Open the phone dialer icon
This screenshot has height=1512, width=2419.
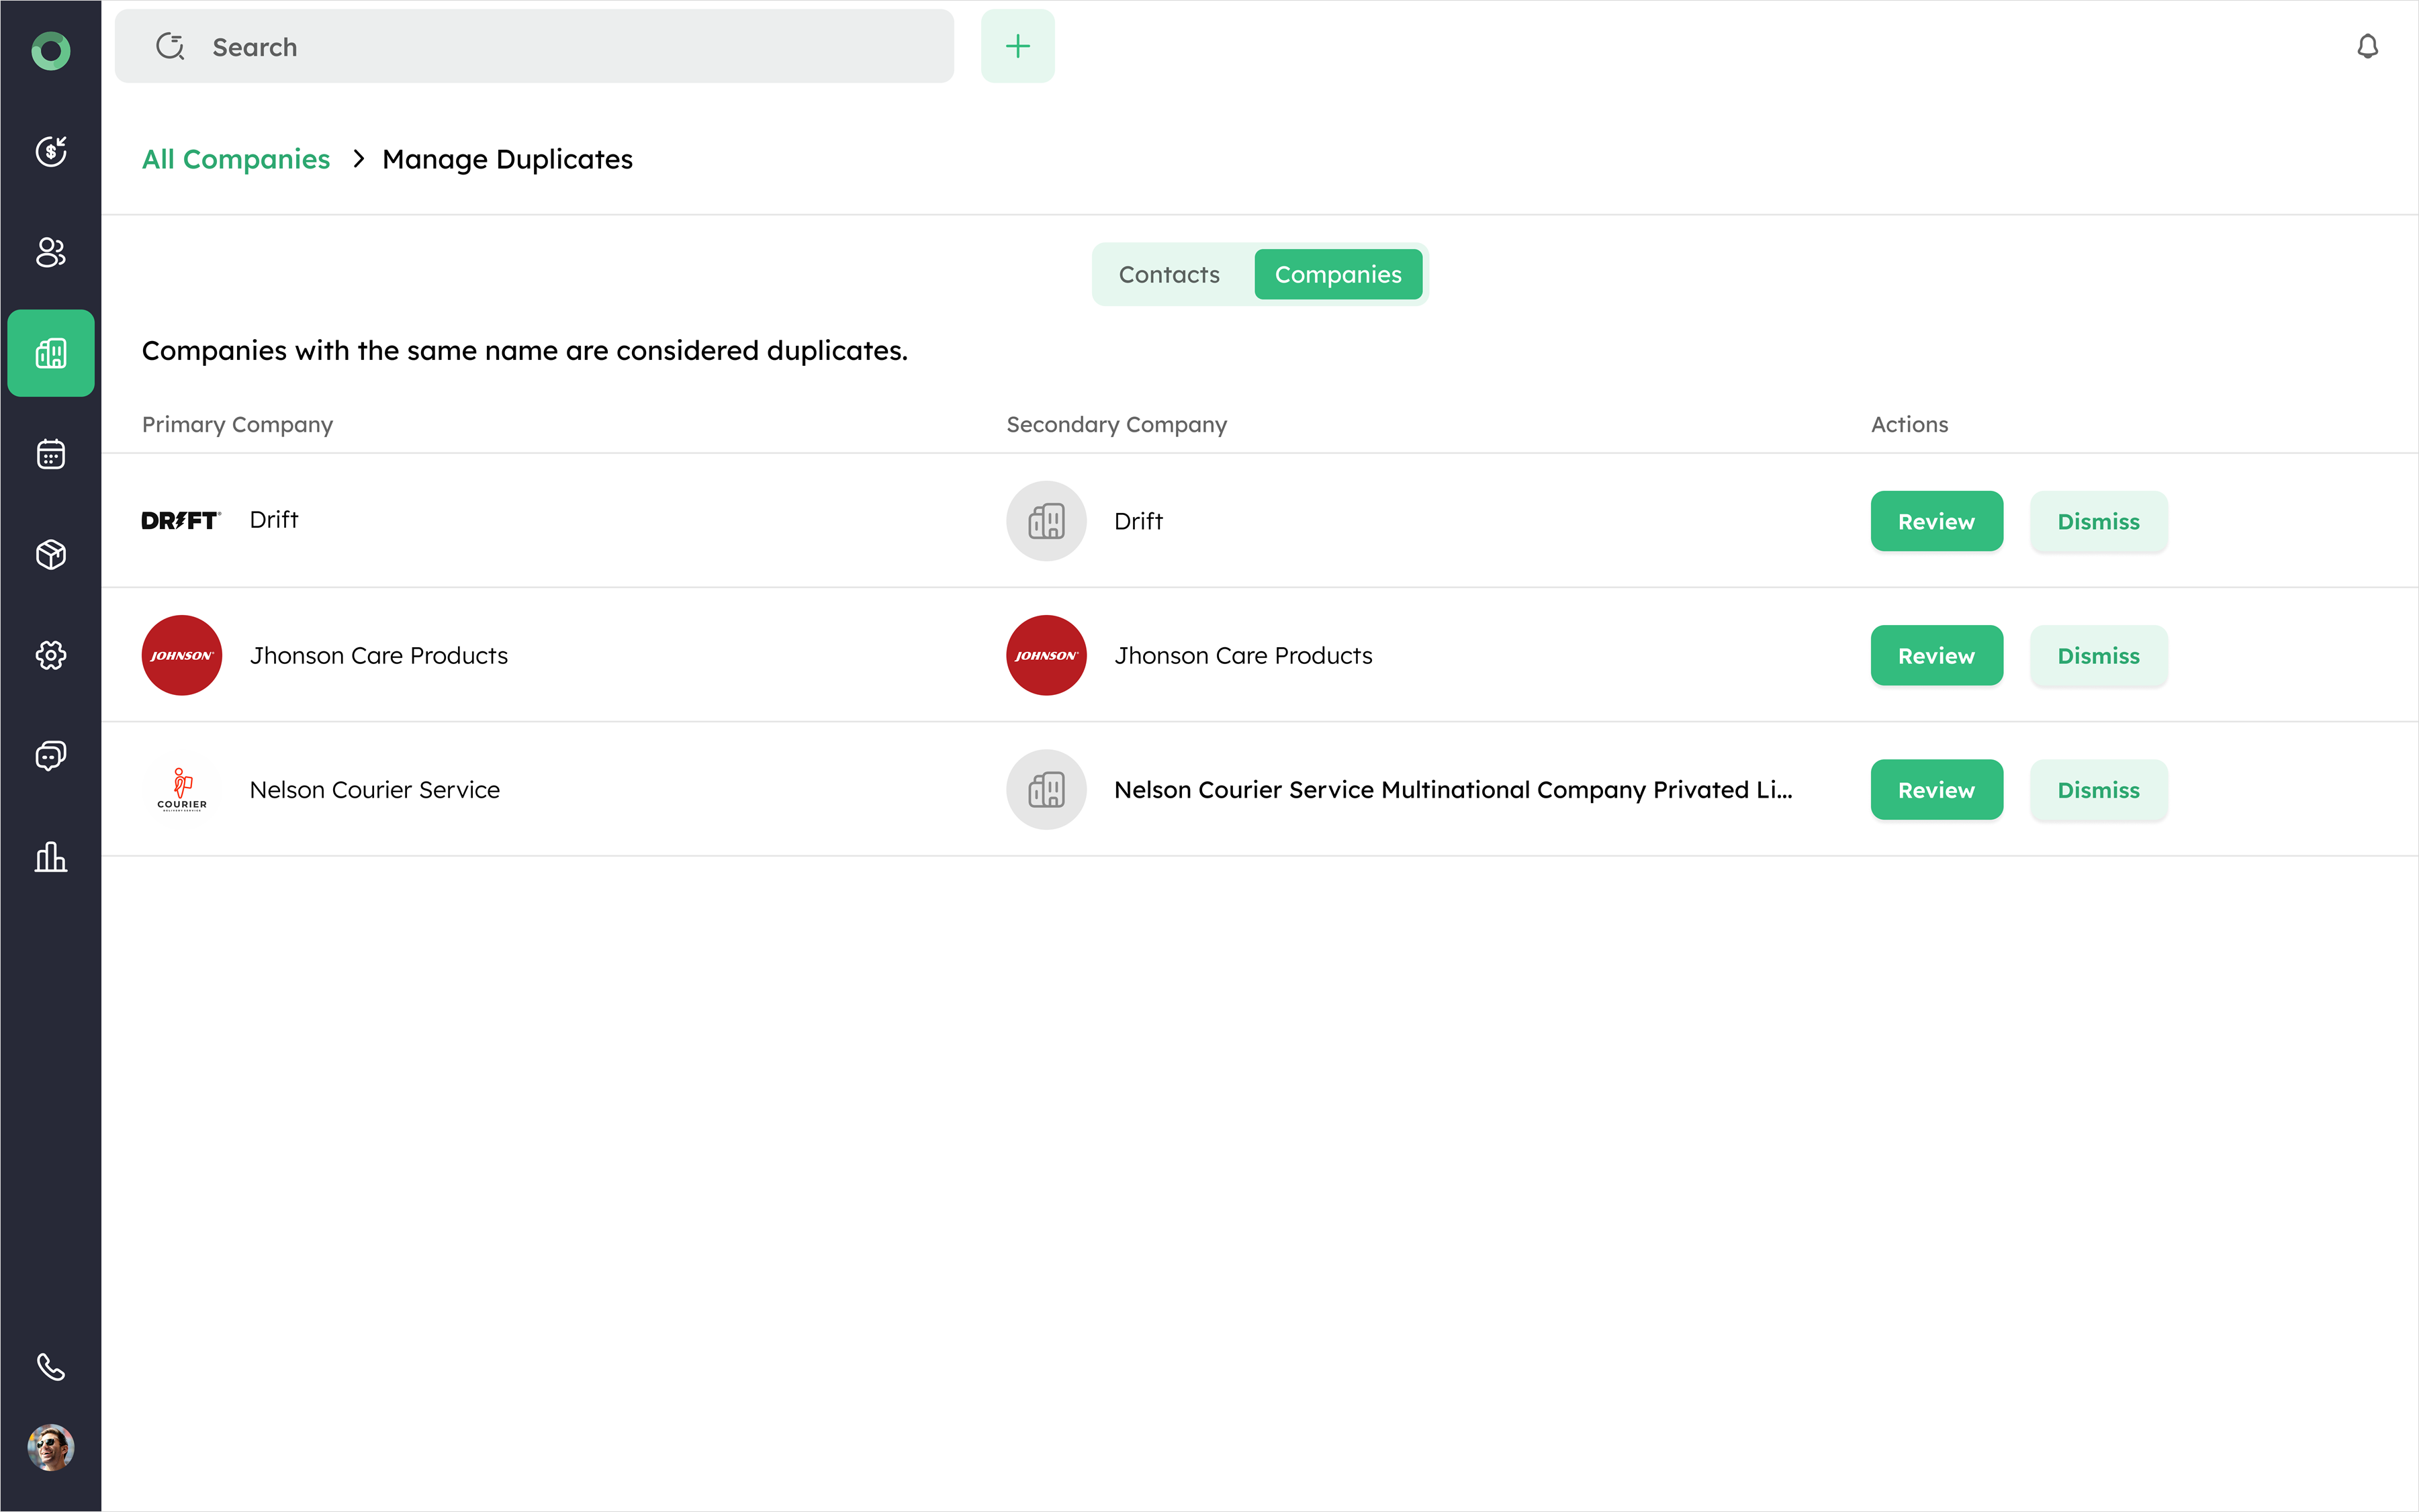pyautogui.click(x=50, y=1366)
